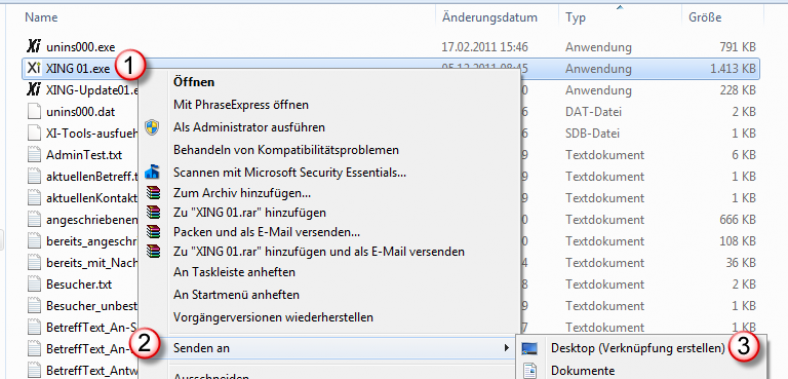Click the AdminTest.txt document icon
The height and width of the screenshot is (379, 788).
pyautogui.click(x=34, y=154)
